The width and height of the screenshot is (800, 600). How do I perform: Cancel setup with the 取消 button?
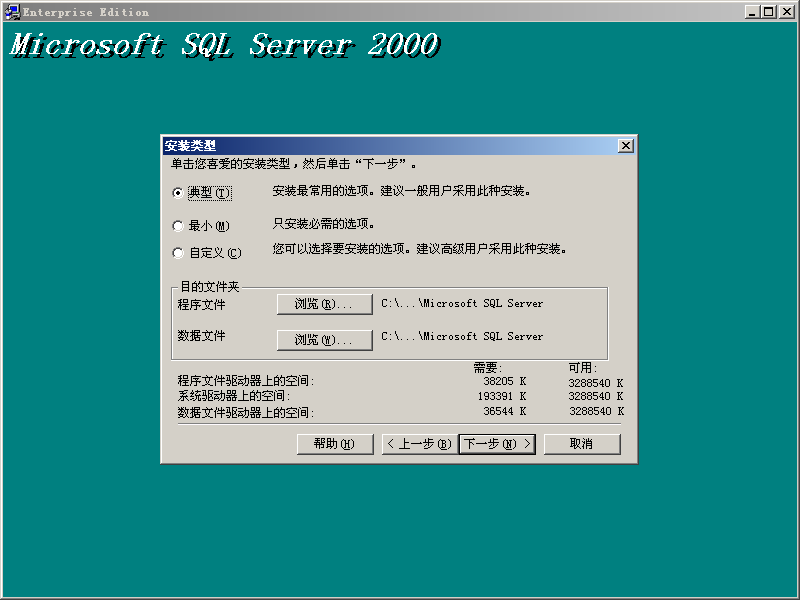tap(582, 444)
